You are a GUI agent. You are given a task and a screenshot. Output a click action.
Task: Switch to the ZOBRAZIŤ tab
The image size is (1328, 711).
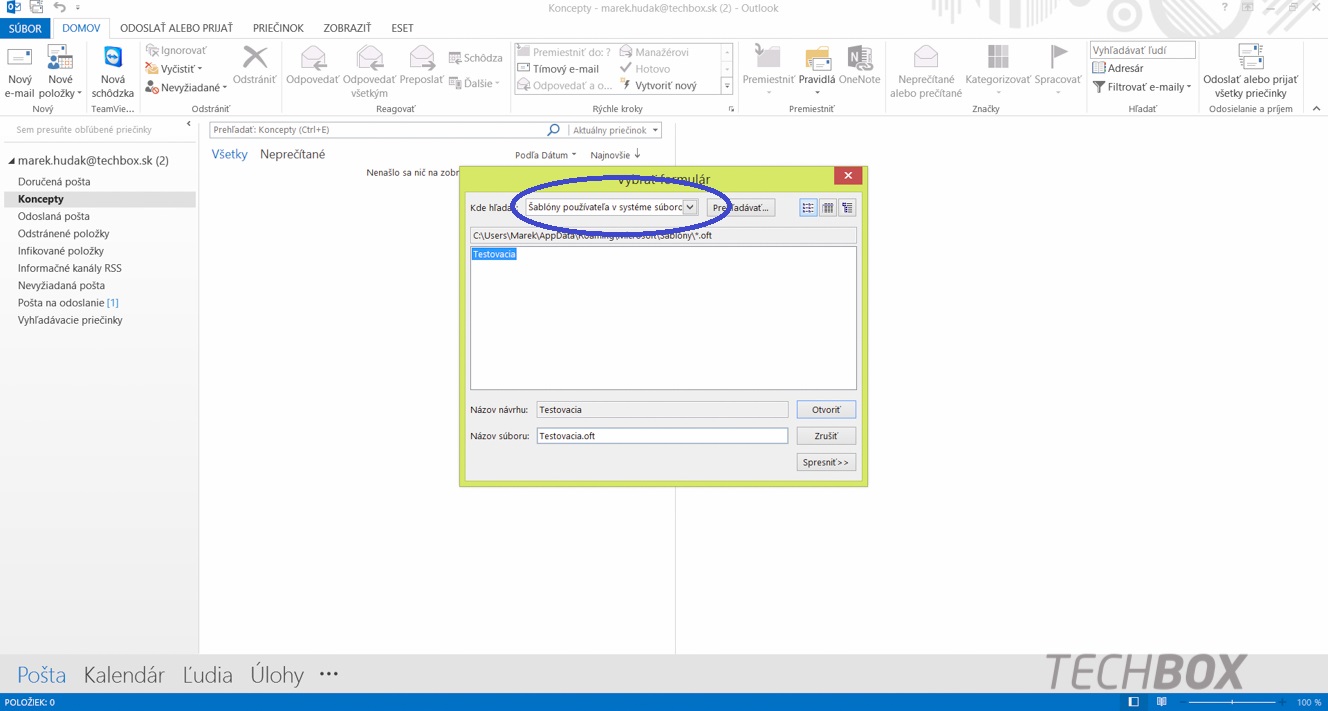[347, 28]
